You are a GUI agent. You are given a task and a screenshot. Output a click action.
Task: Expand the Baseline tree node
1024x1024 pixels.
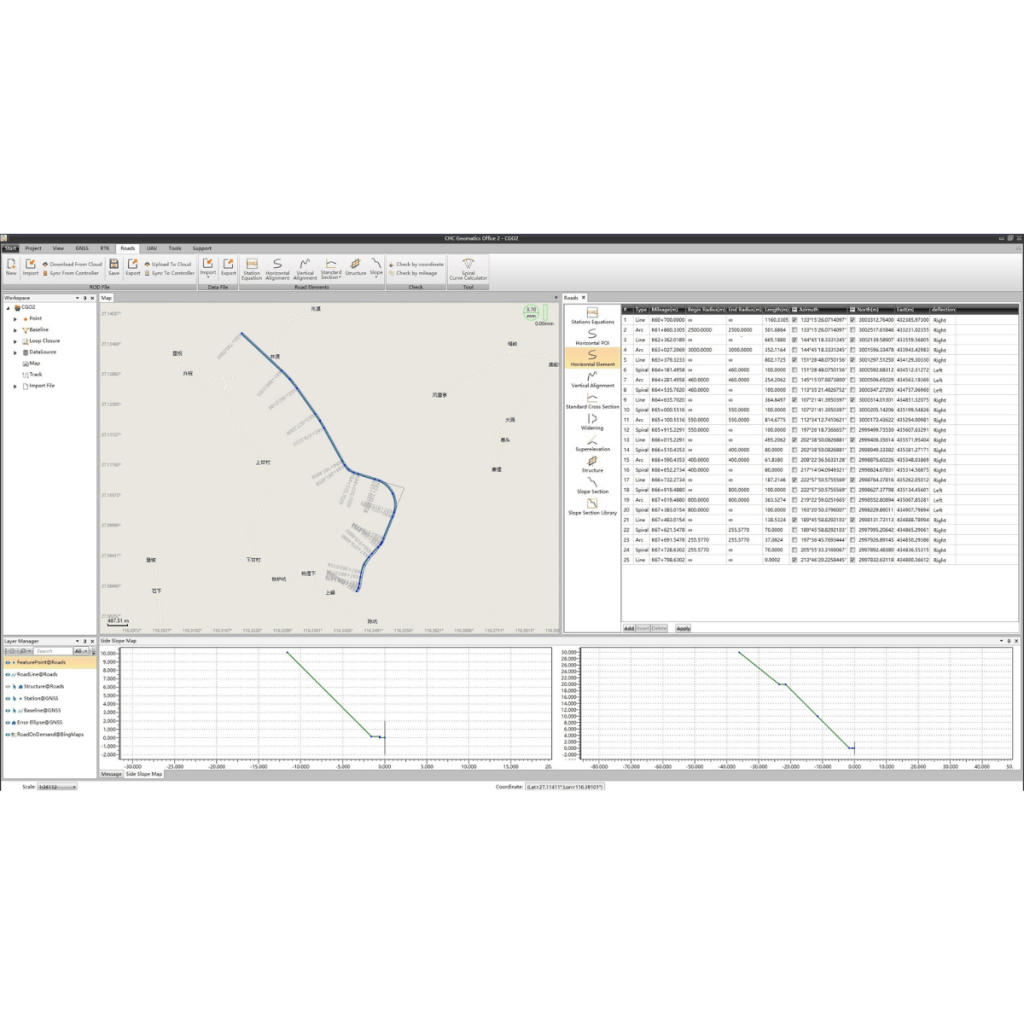pos(15,329)
